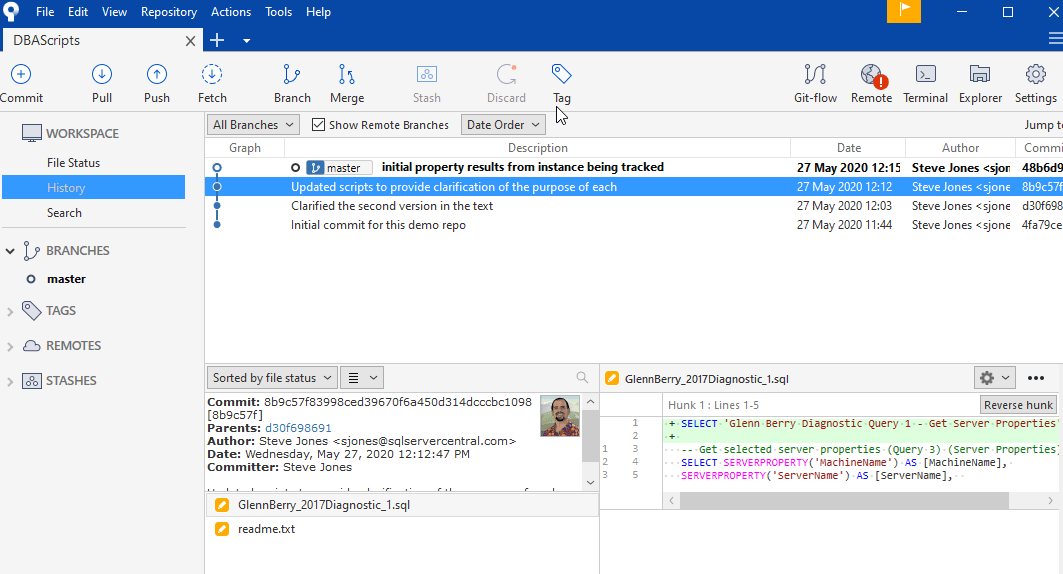1063x574 pixels.
Task: Expand the TAGS section in sidebar
Action: 11,311
